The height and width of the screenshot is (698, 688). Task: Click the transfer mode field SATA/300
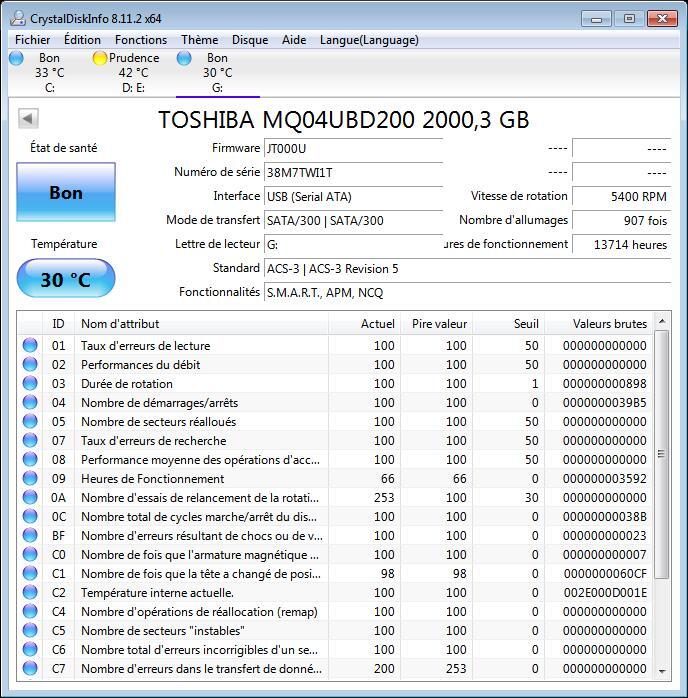353,220
